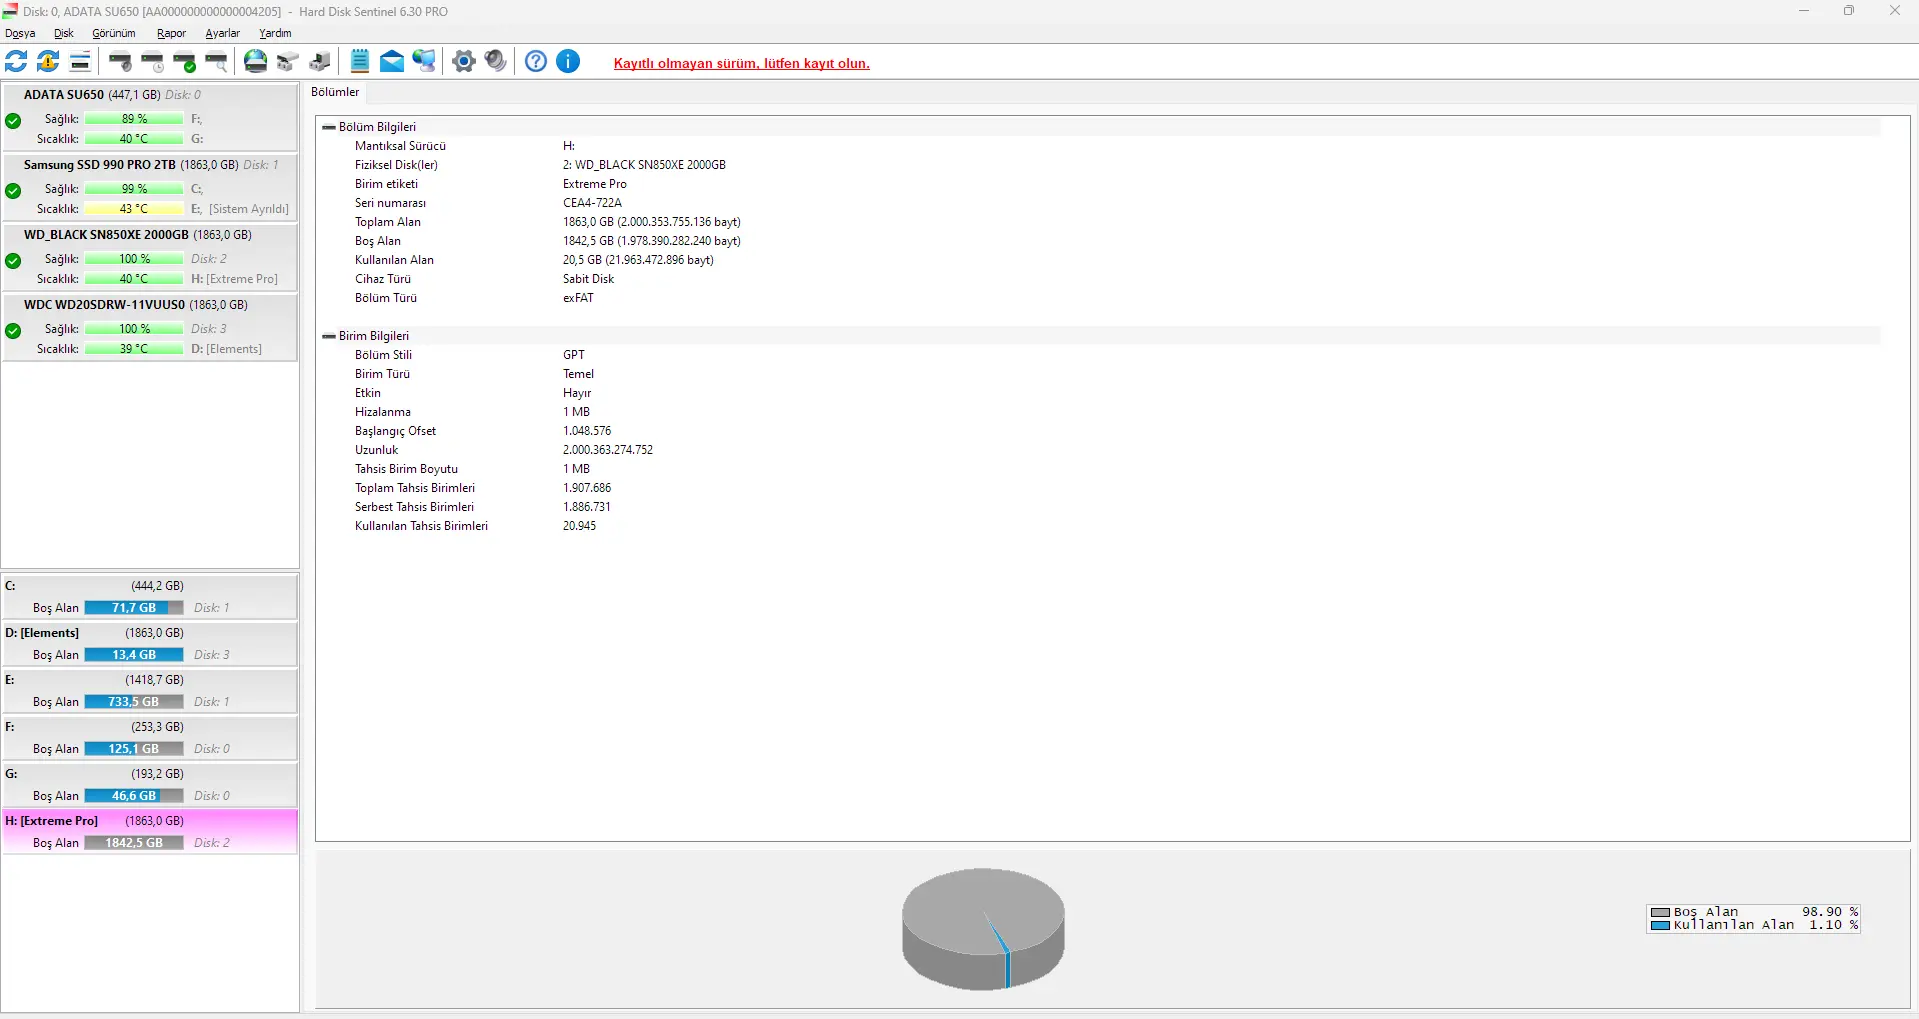Click the Uzunluk value 2.000.363.274.752

tap(608, 450)
